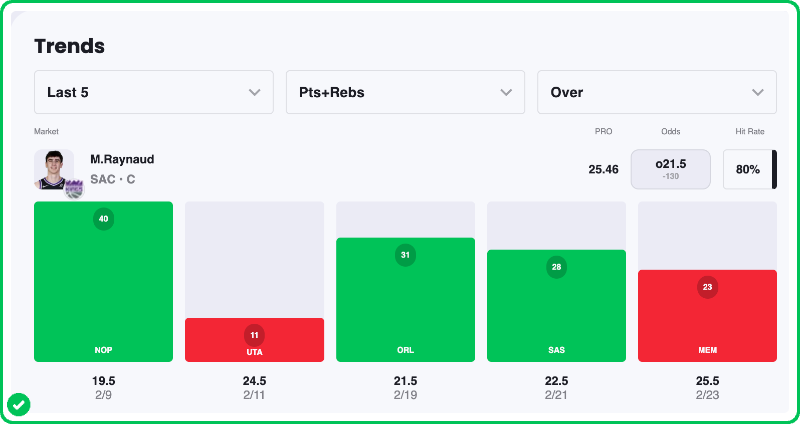Click the green ORL game bar
The height and width of the screenshot is (424, 800).
tap(405, 310)
